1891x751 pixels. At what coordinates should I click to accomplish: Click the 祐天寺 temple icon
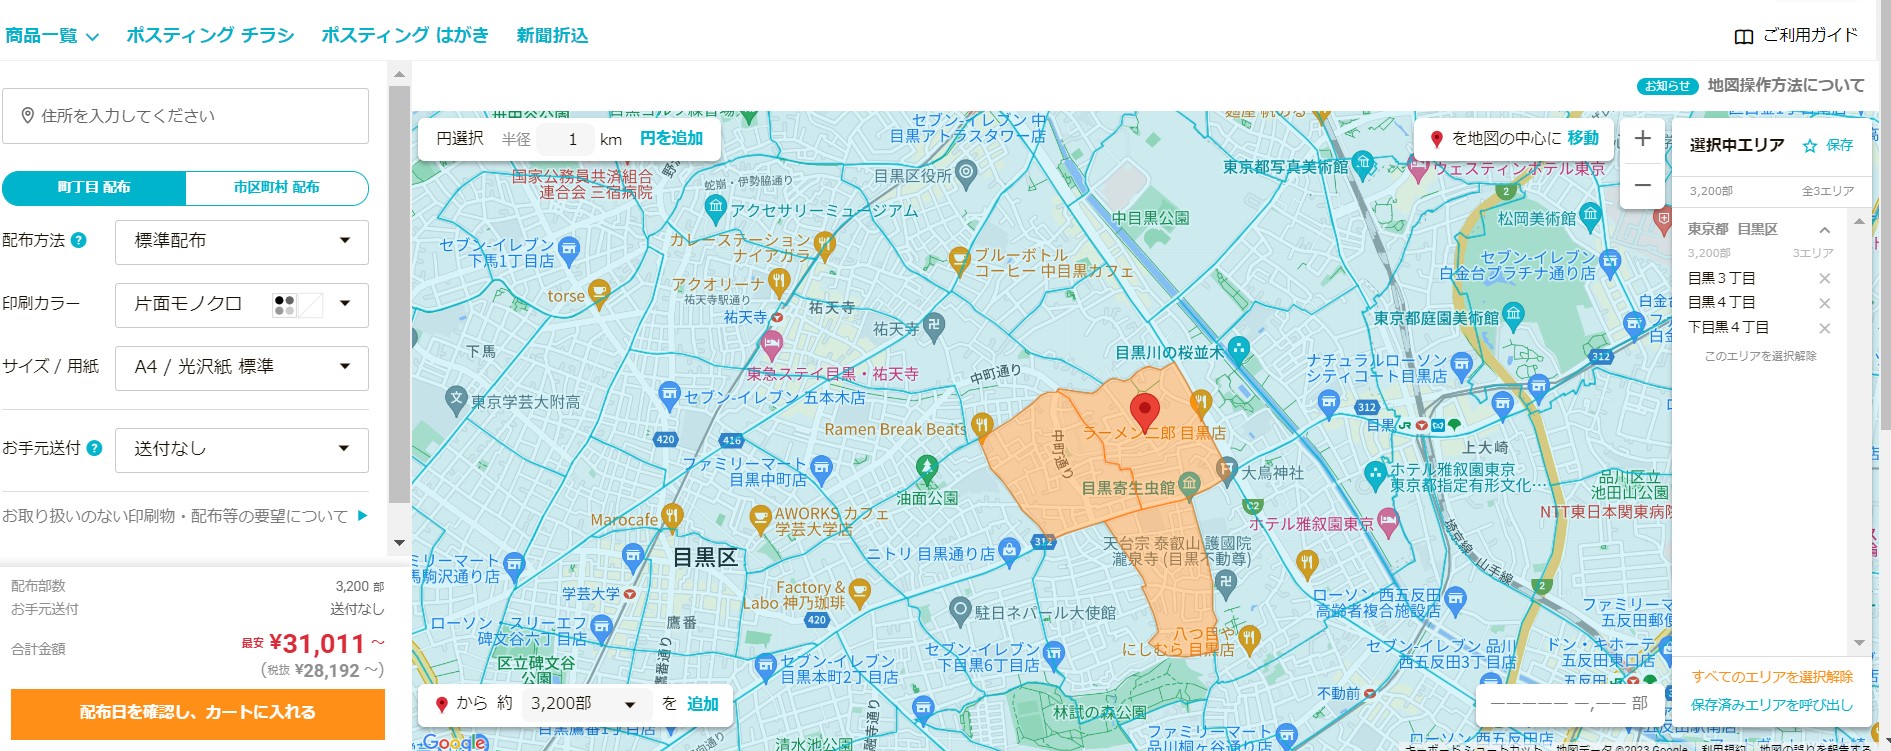coord(933,324)
